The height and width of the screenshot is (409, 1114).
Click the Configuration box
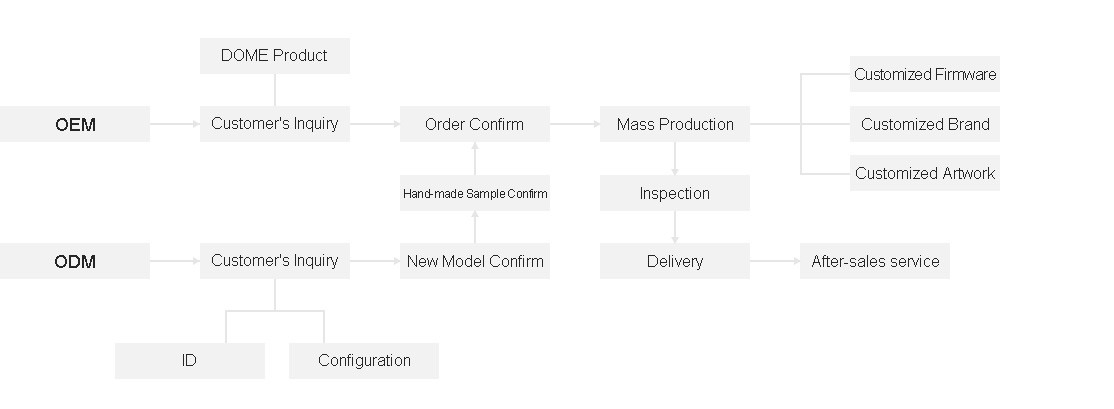pyautogui.click(x=363, y=360)
